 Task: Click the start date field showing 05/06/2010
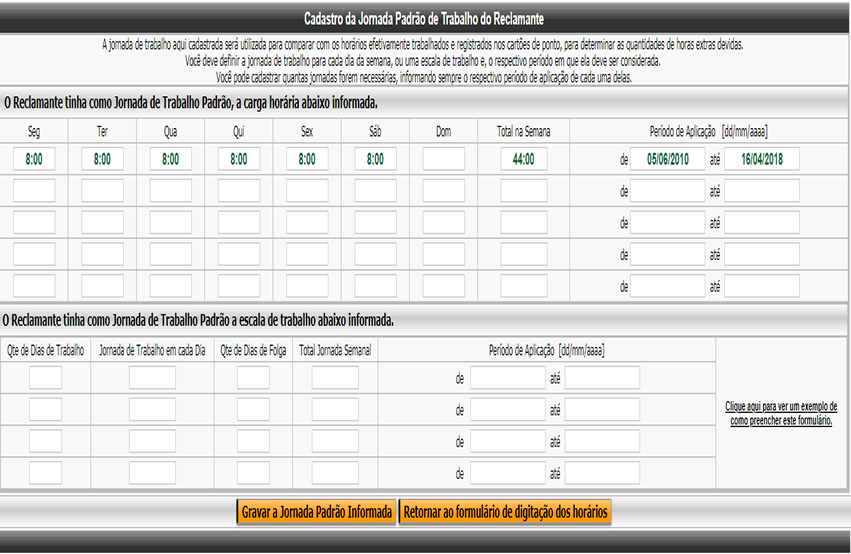coord(667,159)
